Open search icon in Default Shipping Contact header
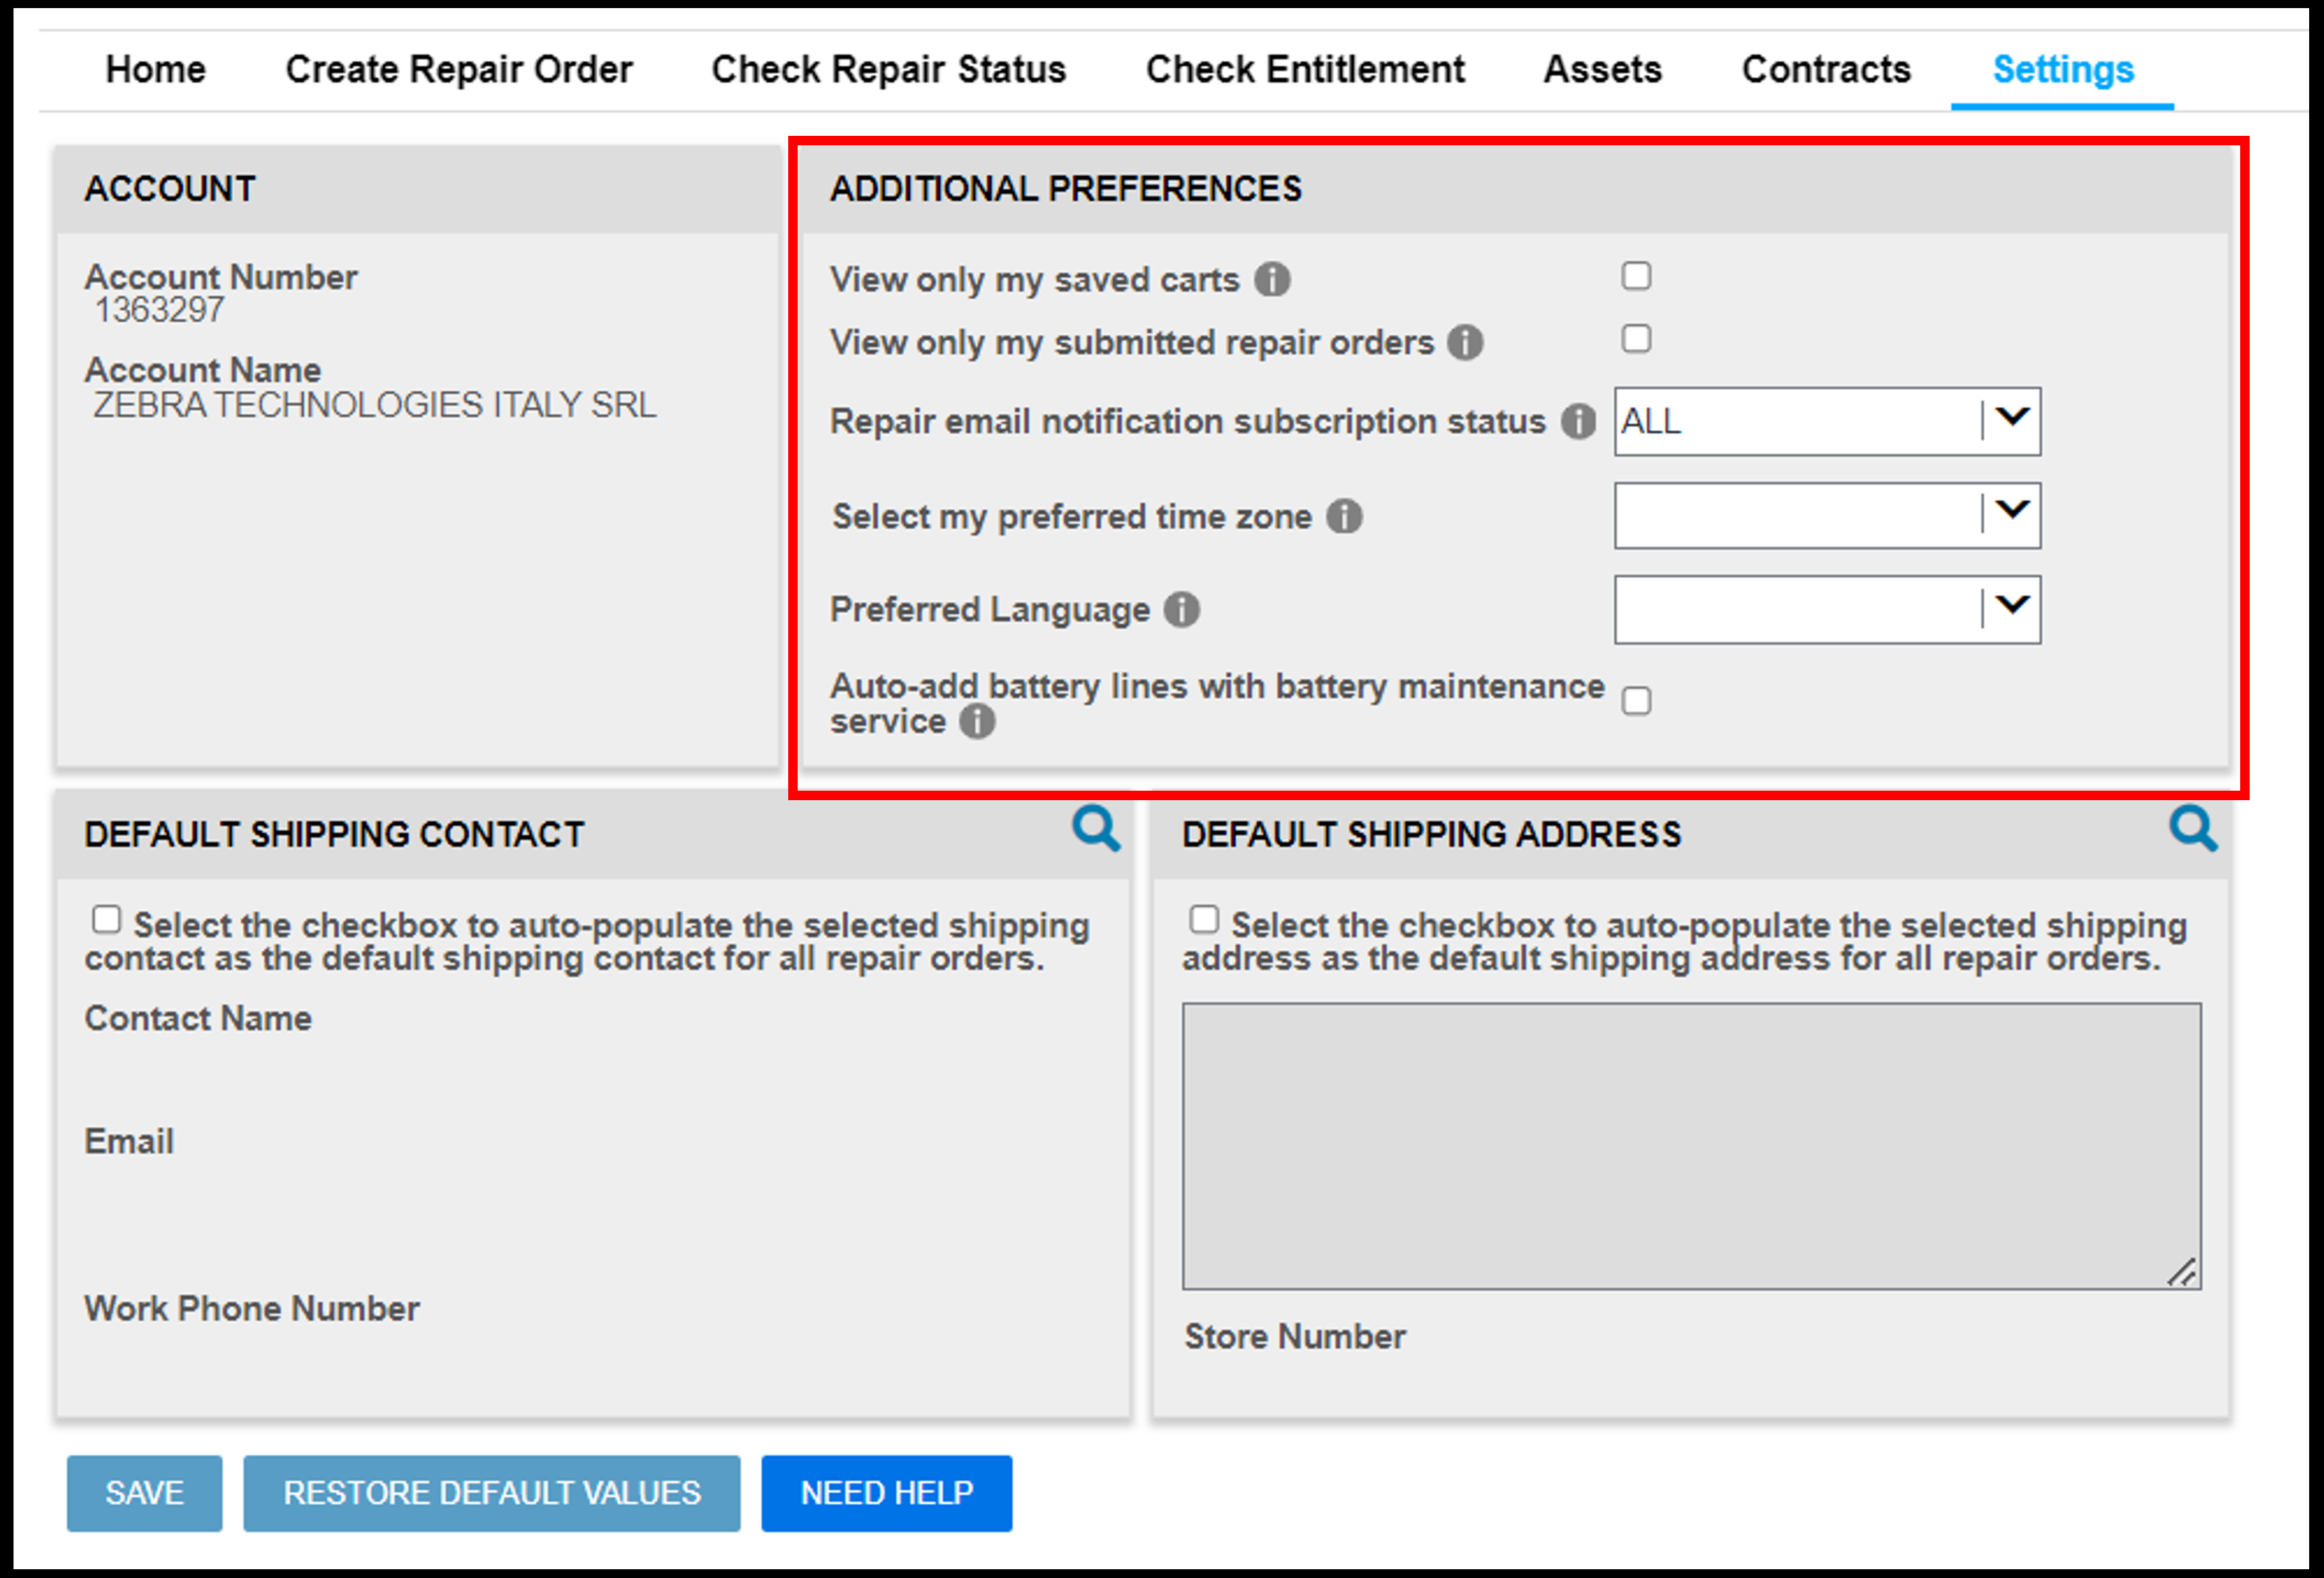Screen dimensions: 2324x1578 [1096, 829]
